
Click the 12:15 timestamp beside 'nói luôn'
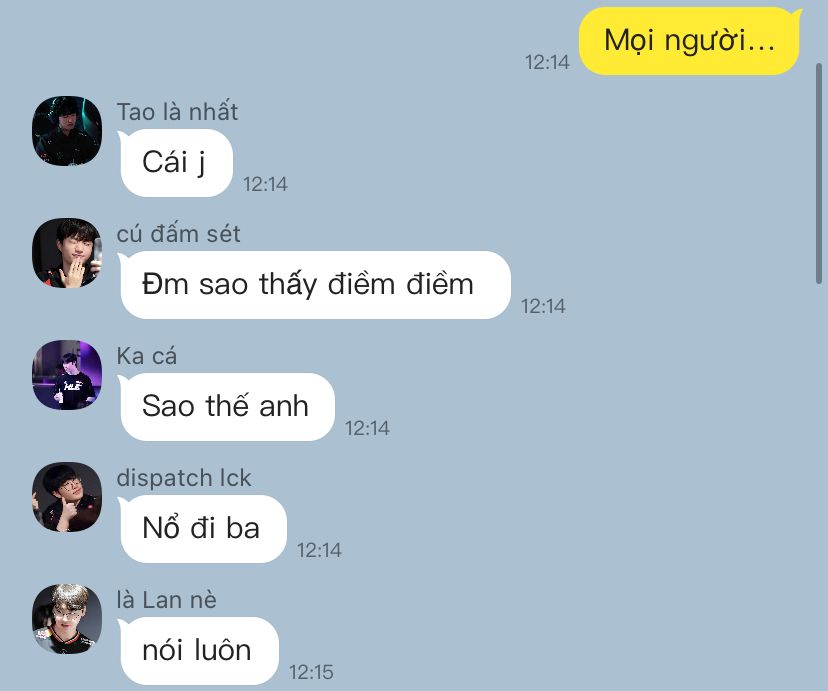[311, 672]
